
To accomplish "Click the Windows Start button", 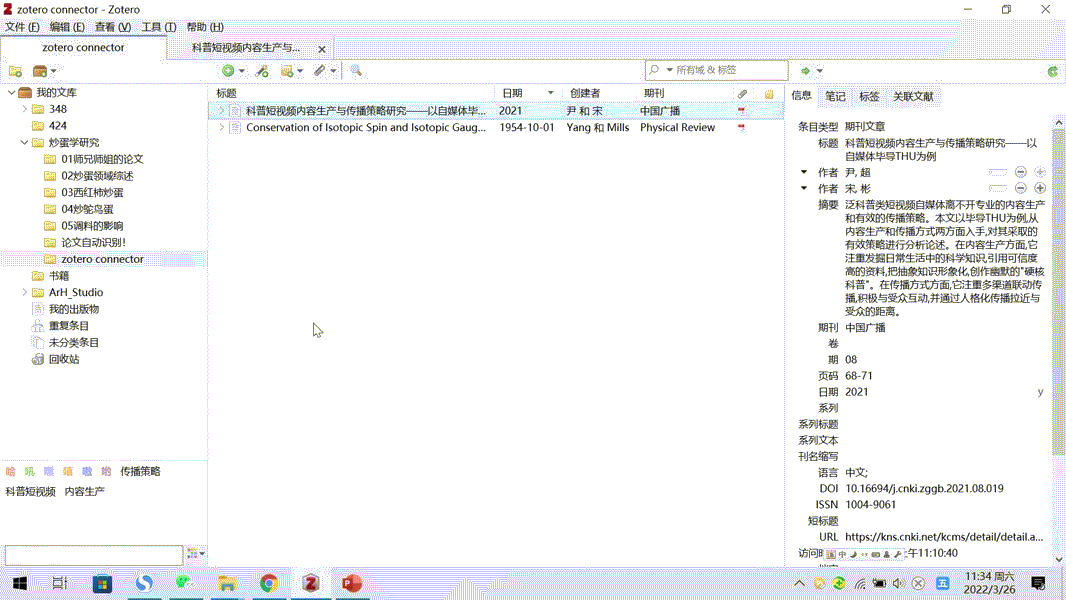I will 20,583.
